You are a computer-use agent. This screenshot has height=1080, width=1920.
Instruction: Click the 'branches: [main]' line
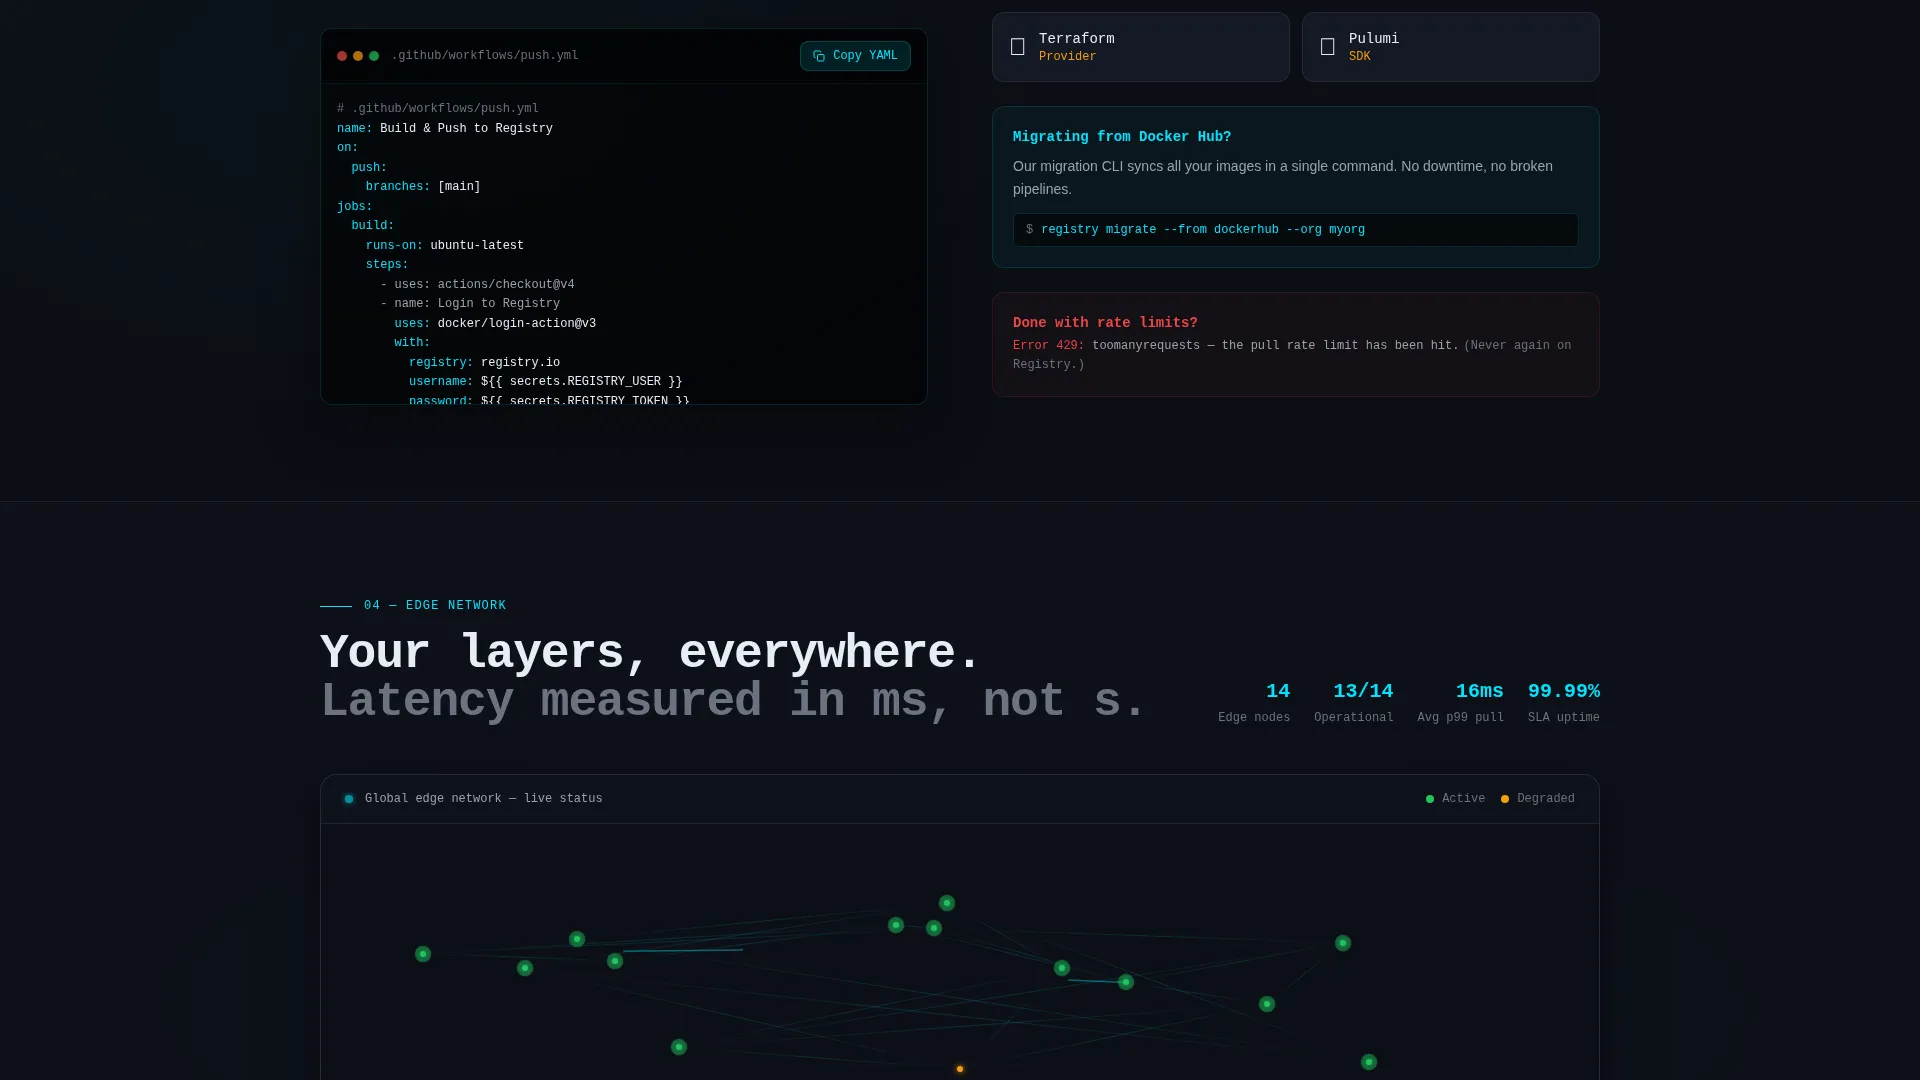tap(423, 187)
